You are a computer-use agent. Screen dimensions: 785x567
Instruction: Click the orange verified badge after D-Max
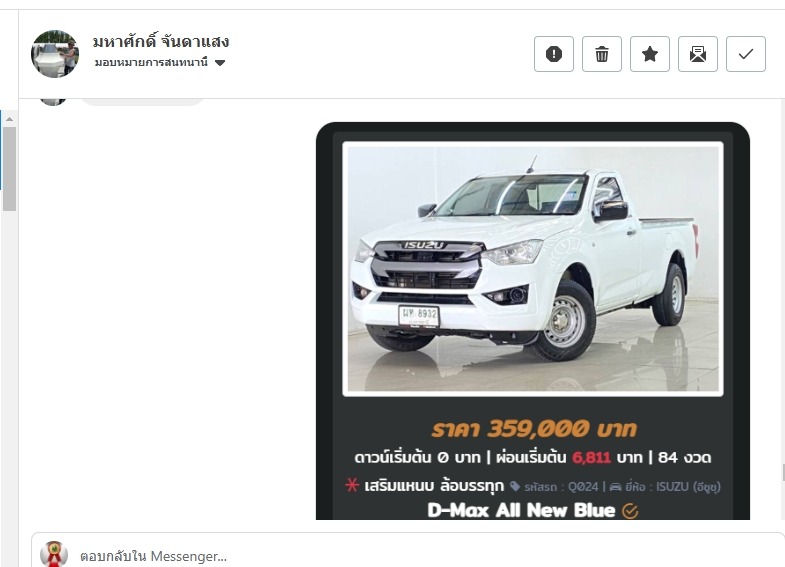pyautogui.click(x=630, y=511)
